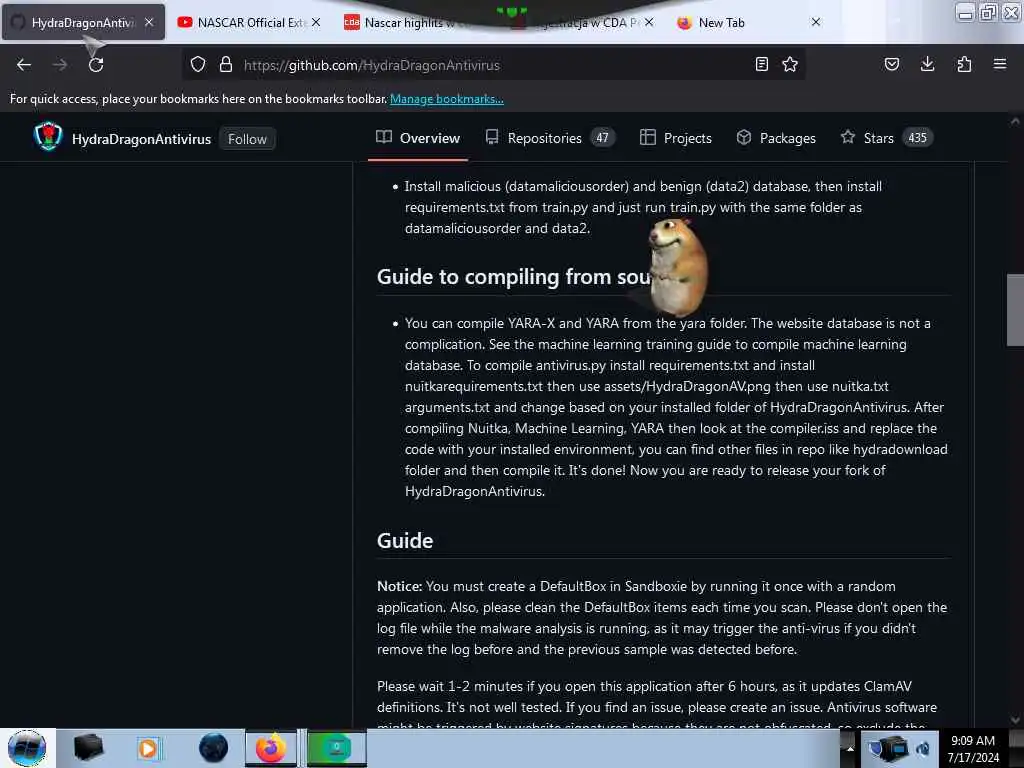Viewport: 1024px width, 768px height.
Task: Close the HydraDragonAntivirus browser tab
Action: 149,22
